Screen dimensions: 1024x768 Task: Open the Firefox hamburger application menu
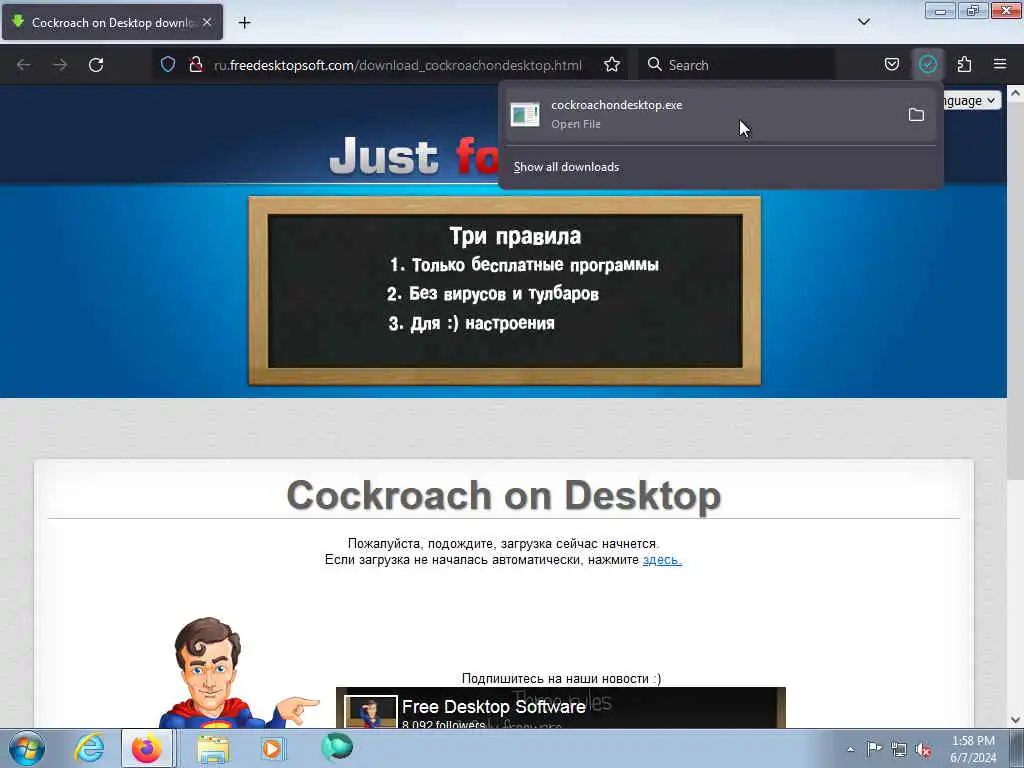click(x=1000, y=64)
